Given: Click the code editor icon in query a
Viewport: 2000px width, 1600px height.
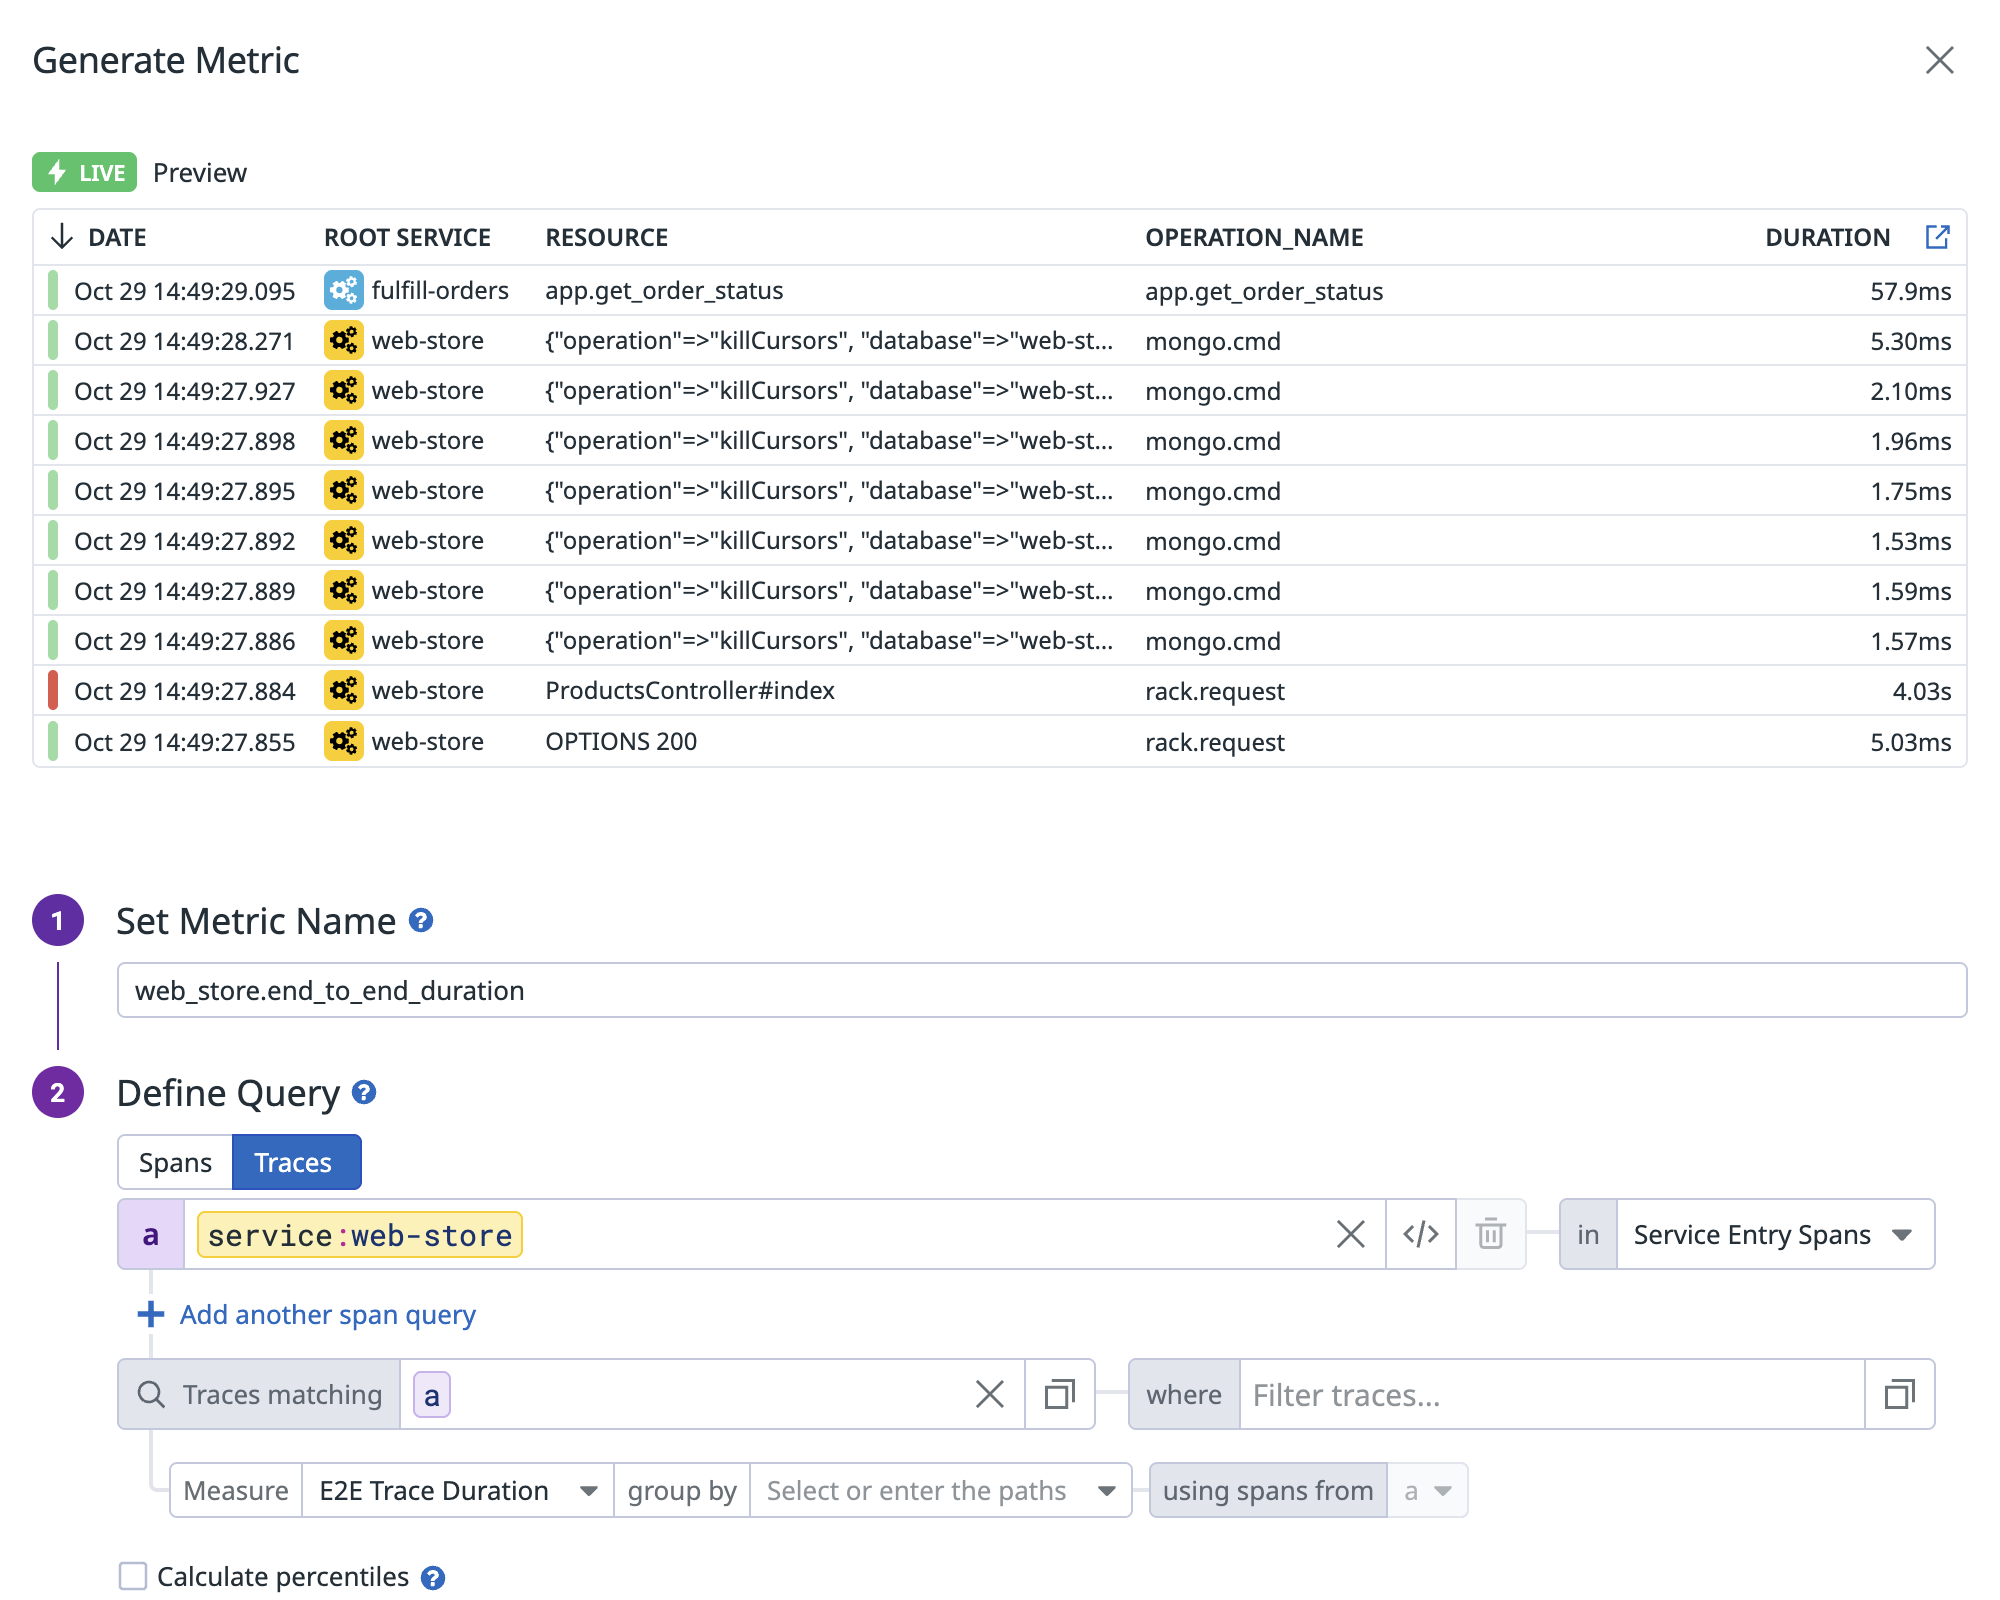Looking at the screenshot, I should click(1420, 1234).
